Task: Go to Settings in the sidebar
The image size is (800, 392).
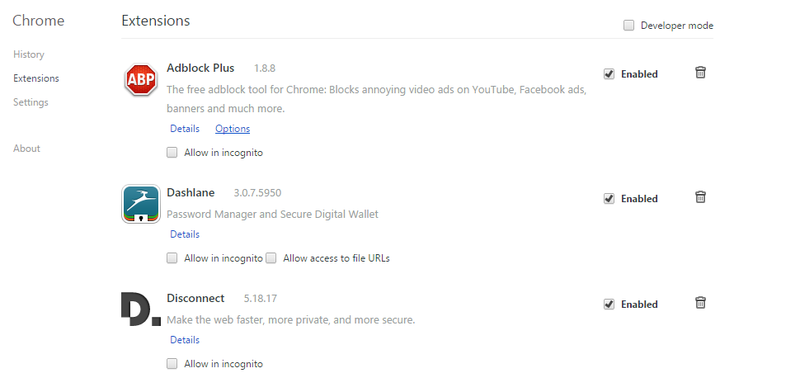Action: pos(31,103)
